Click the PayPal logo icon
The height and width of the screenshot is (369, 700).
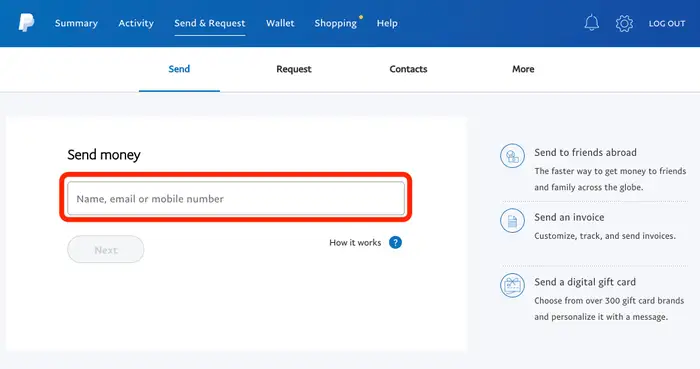pos(26,23)
